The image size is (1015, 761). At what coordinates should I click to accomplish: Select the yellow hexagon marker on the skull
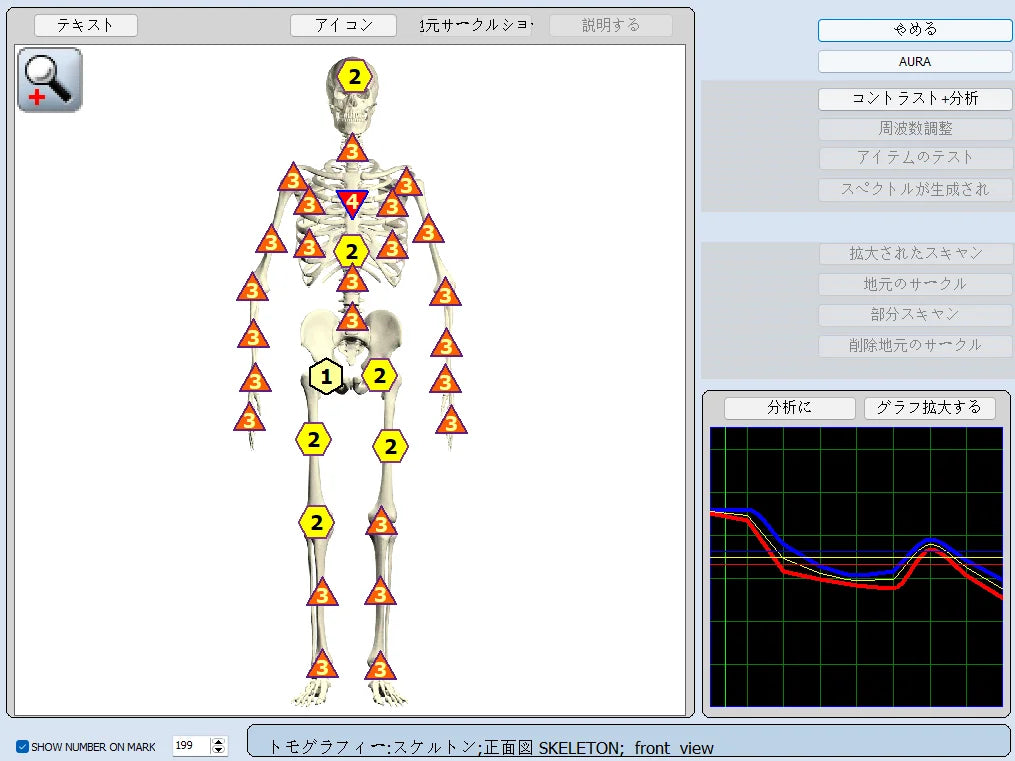point(353,76)
